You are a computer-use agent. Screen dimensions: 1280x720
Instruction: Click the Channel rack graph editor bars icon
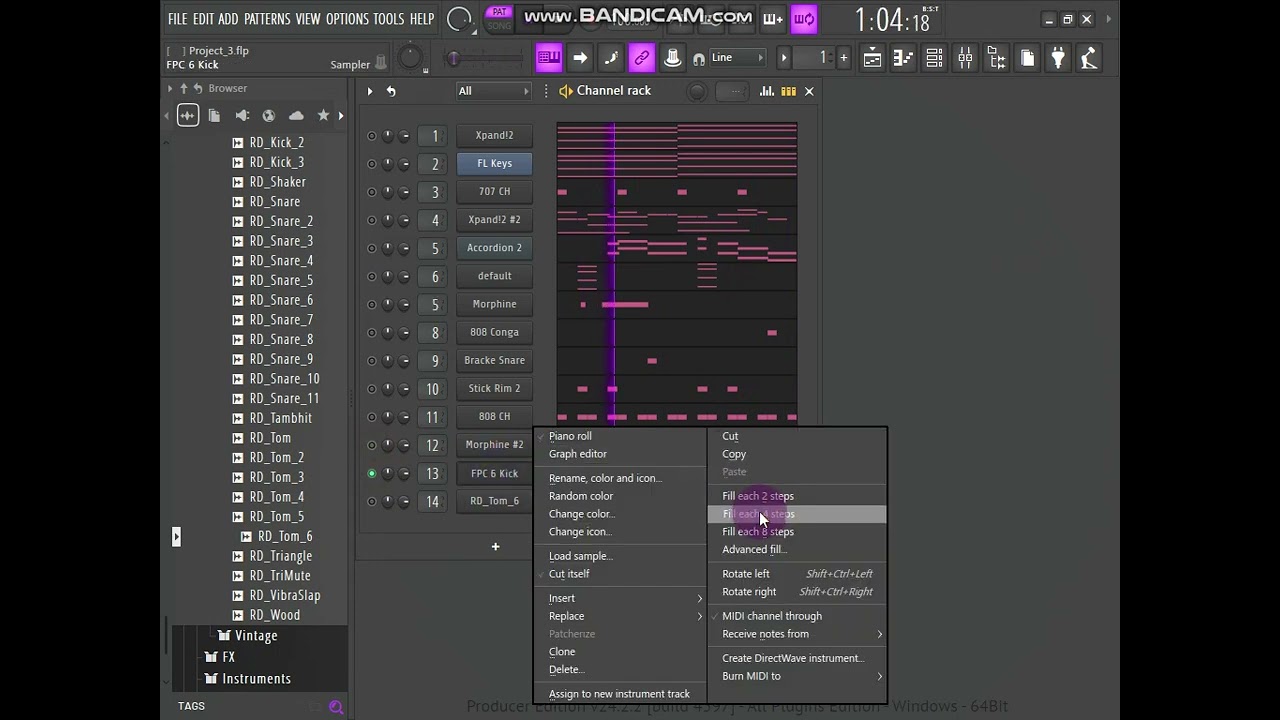767,91
